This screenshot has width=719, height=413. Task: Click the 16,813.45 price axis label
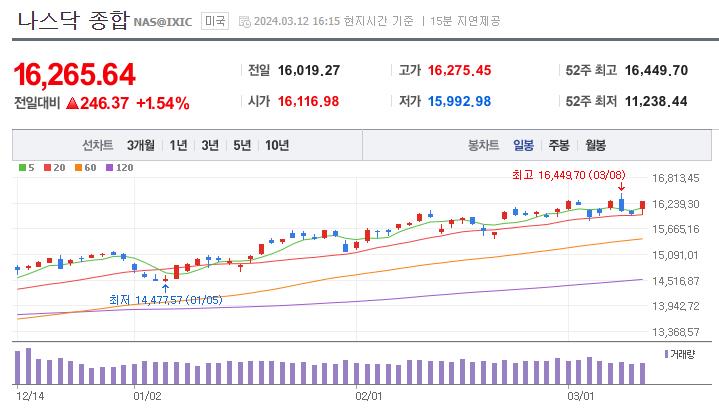tap(676, 178)
